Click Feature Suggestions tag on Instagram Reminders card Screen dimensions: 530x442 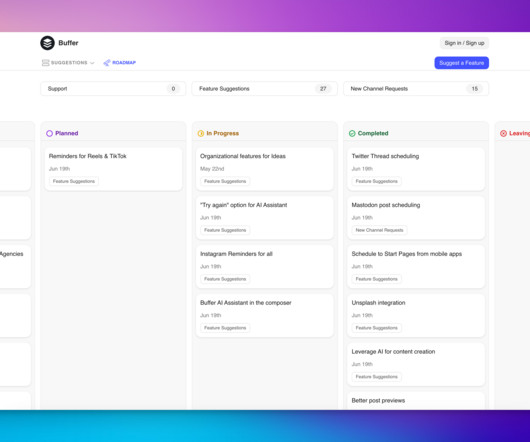225,279
